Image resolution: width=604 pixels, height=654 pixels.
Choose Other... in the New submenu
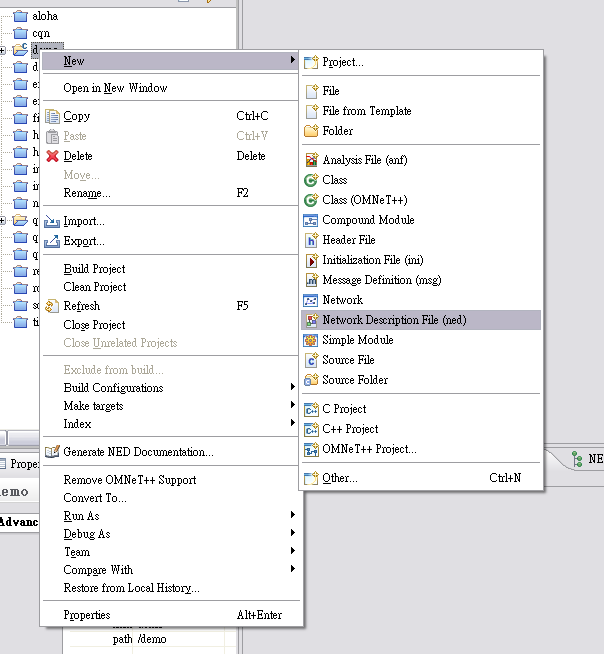coord(339,478)
